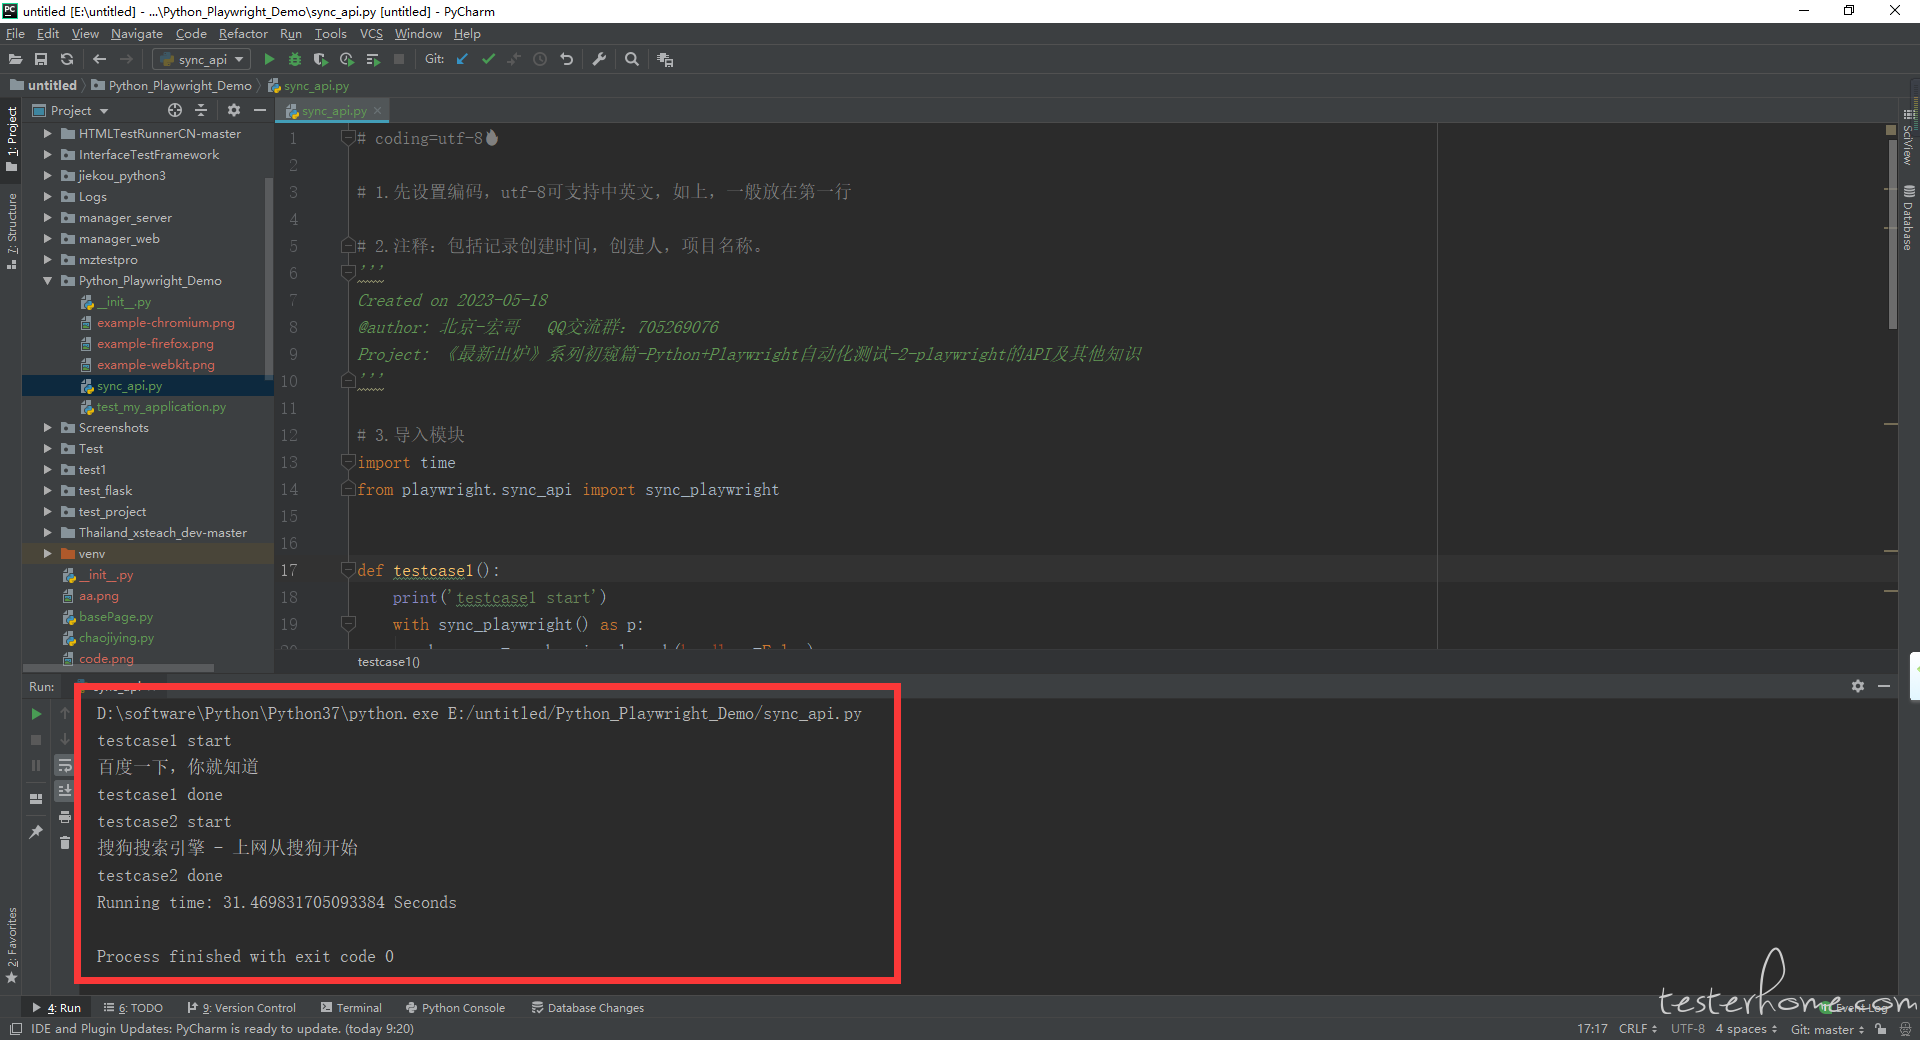
Task: Rerun program in the Run panel
Action: coord(36,714)
